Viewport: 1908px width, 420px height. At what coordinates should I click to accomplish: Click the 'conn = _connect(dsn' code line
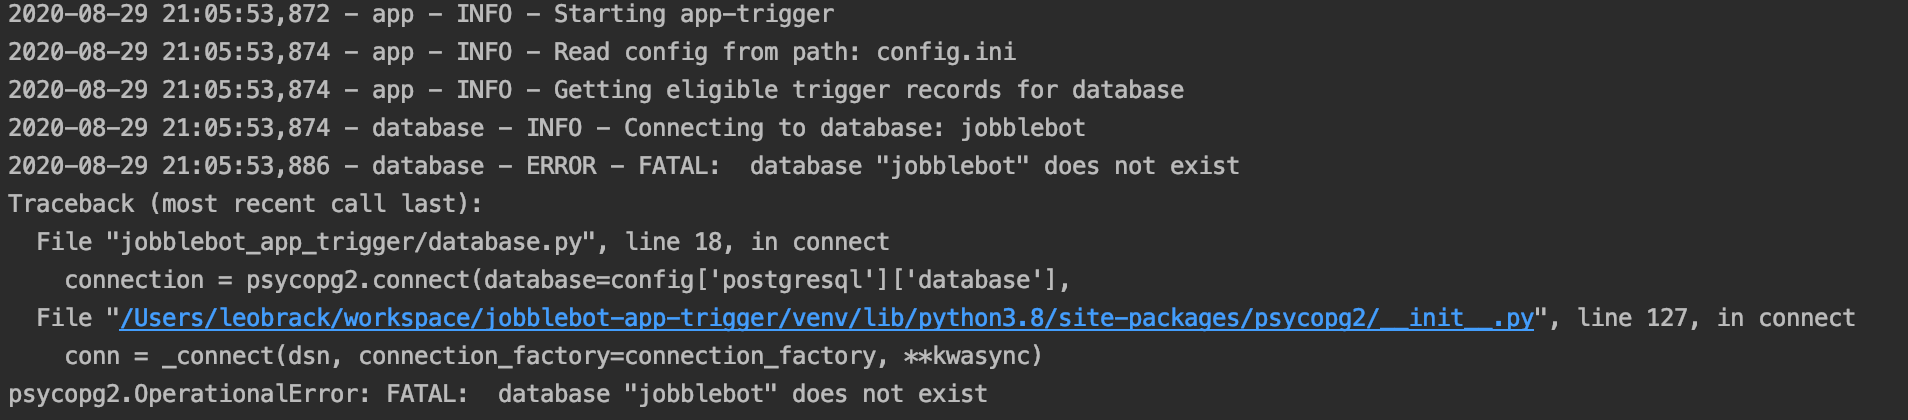tap(553, 356)
